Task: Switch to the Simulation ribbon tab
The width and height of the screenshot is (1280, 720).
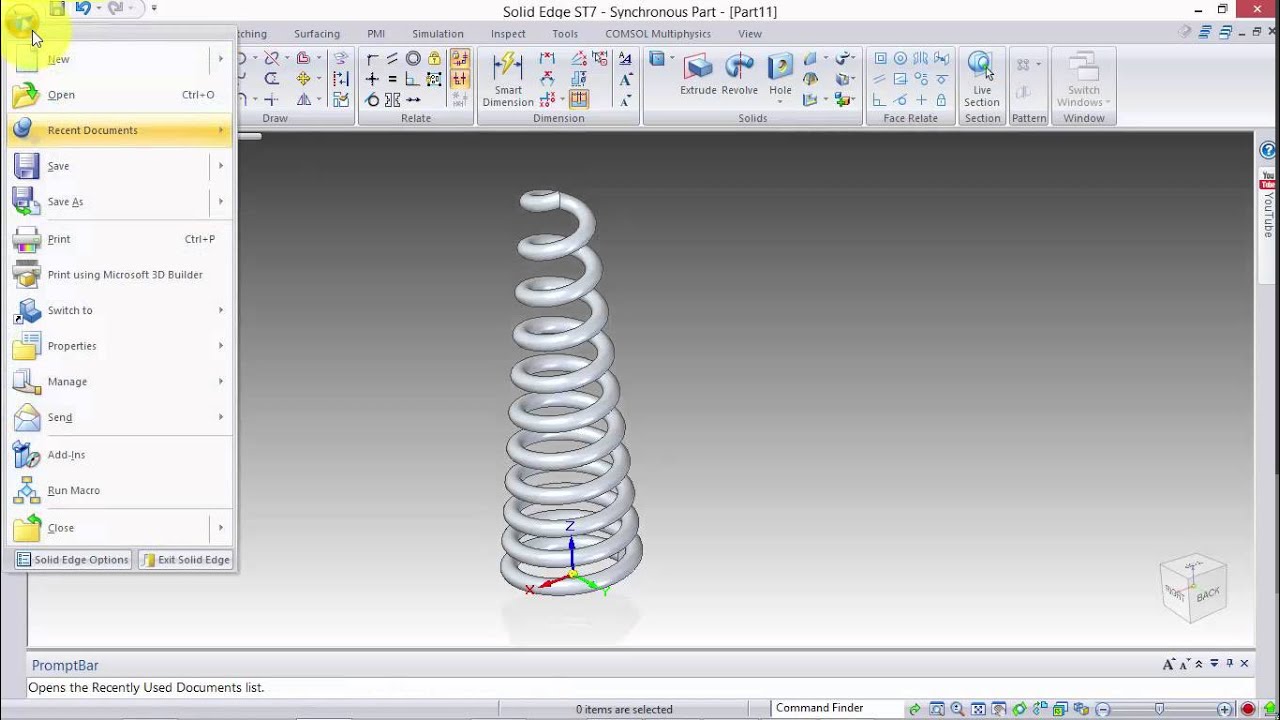Action: click(438, 34)
